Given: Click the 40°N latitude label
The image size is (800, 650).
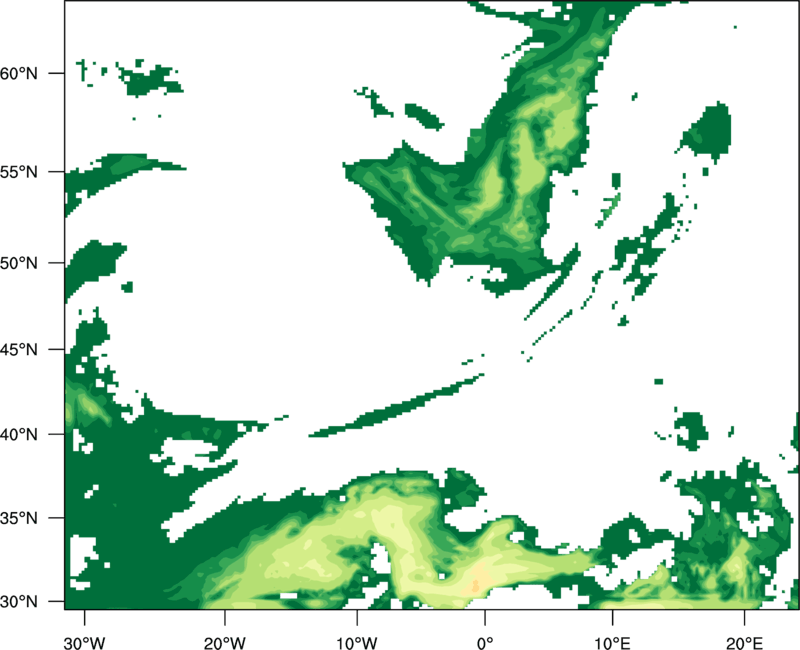Looking at the screenshot, I should click(19, 435).
